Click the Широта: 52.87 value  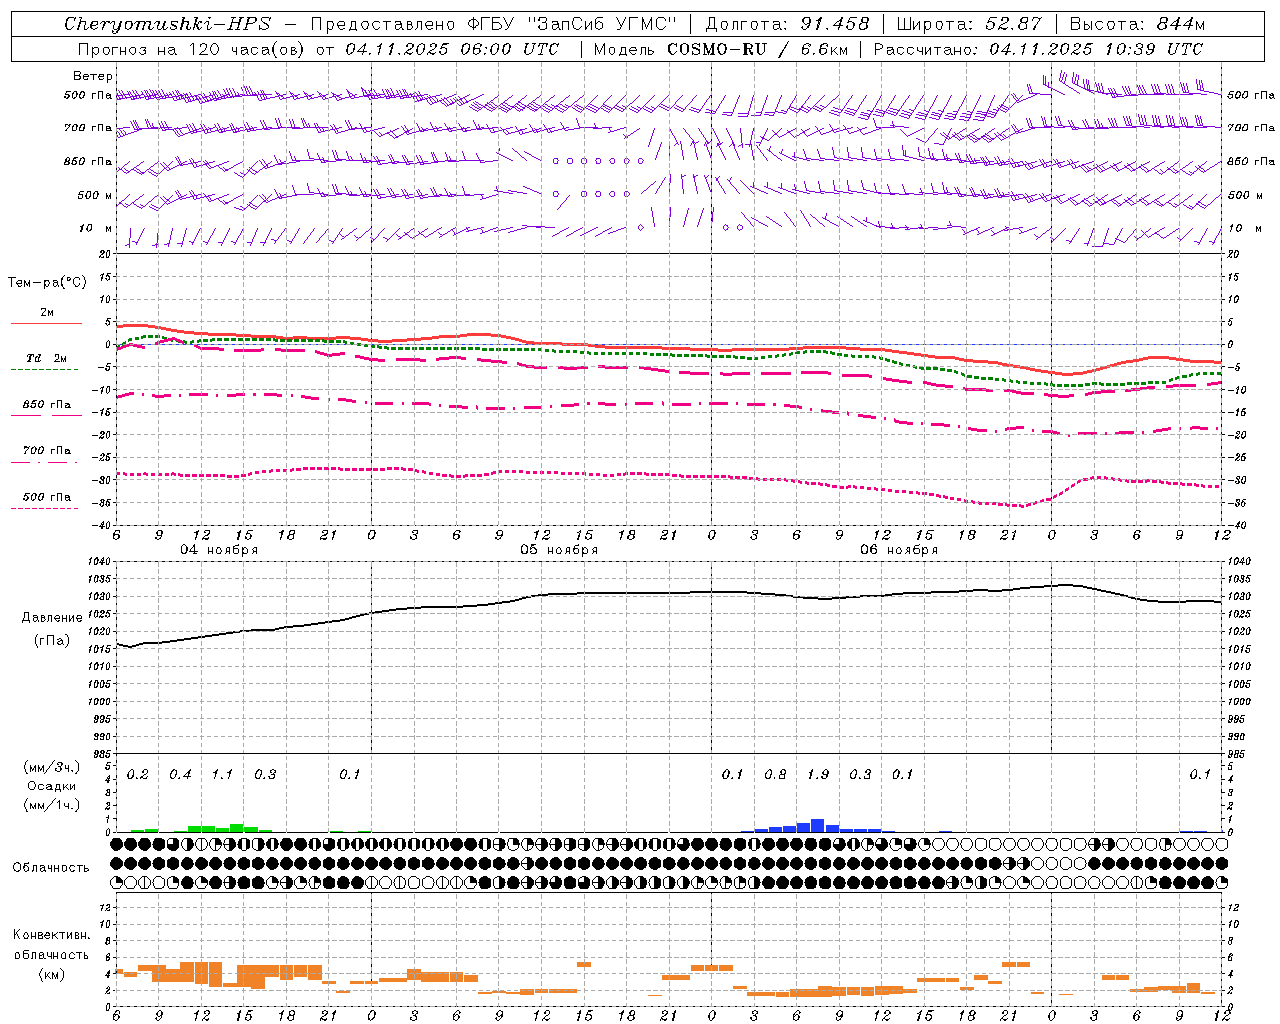click(969, 24)
